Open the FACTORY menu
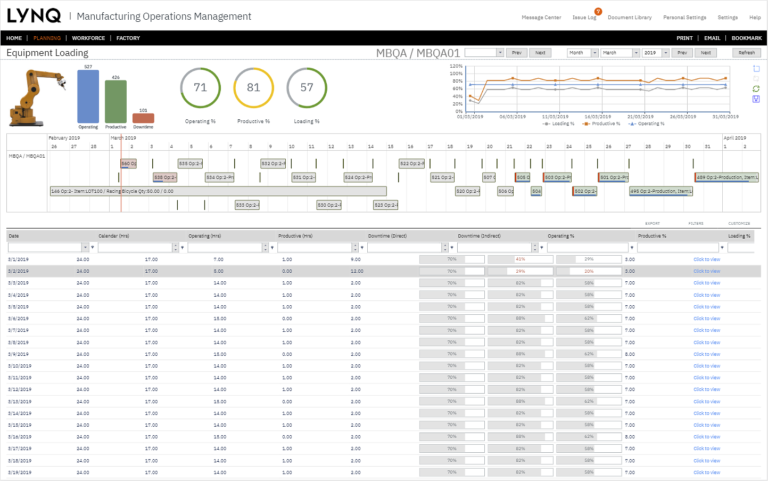Image resolution: width=768 pixels, height=481 pixels. 128,38
